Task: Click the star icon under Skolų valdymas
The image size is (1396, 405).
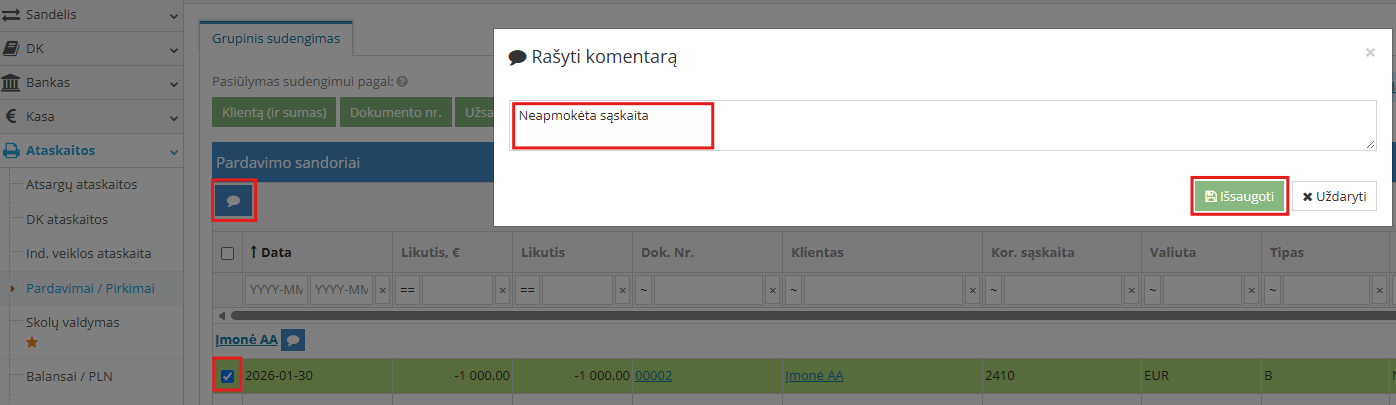Action: coord(32,342)
